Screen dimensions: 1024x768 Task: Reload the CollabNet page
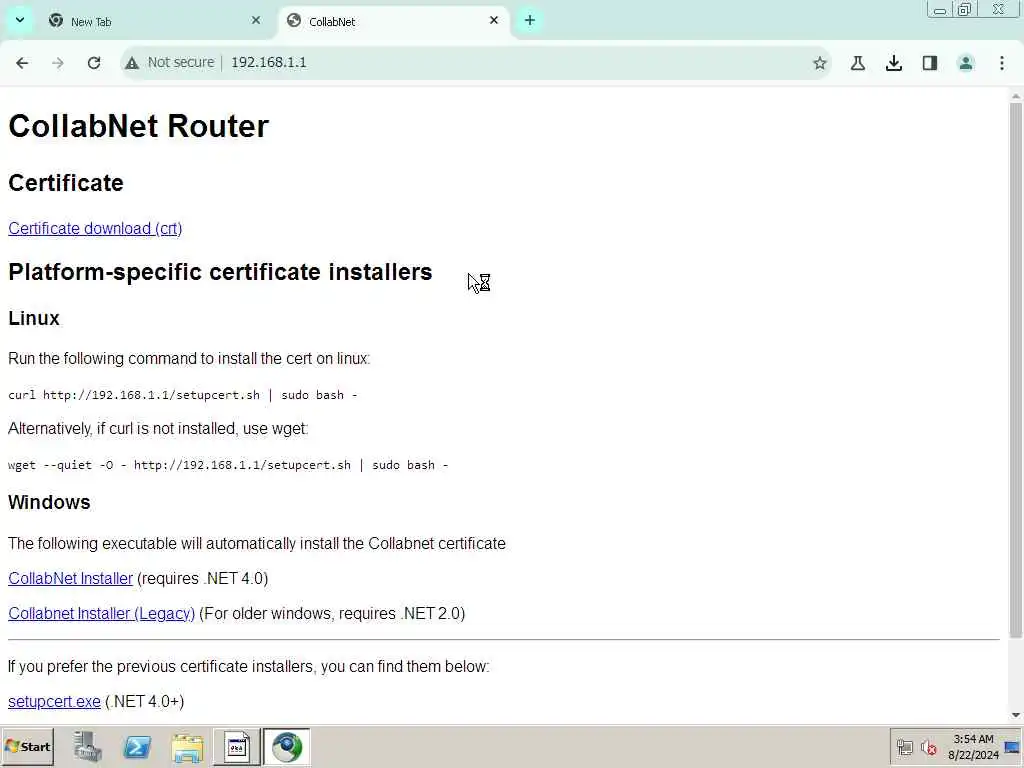point(94,63)
